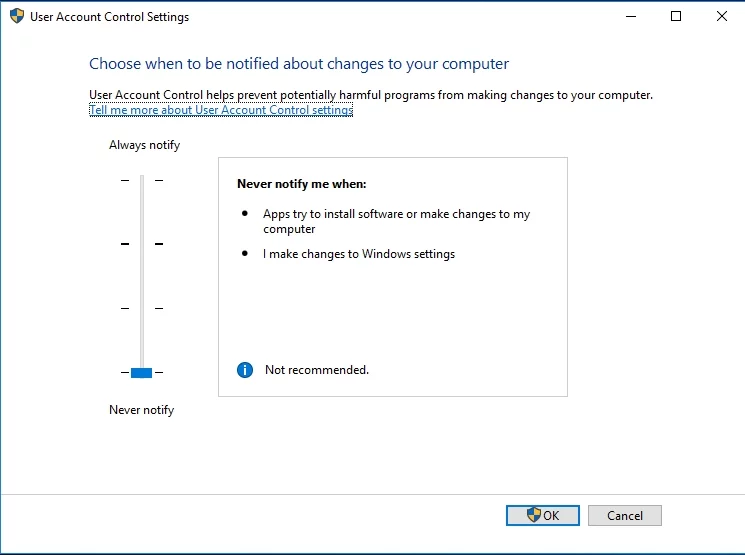Close the User Account Control Settings window
Viewport: 745px width, 555px height.
[721, 16]
